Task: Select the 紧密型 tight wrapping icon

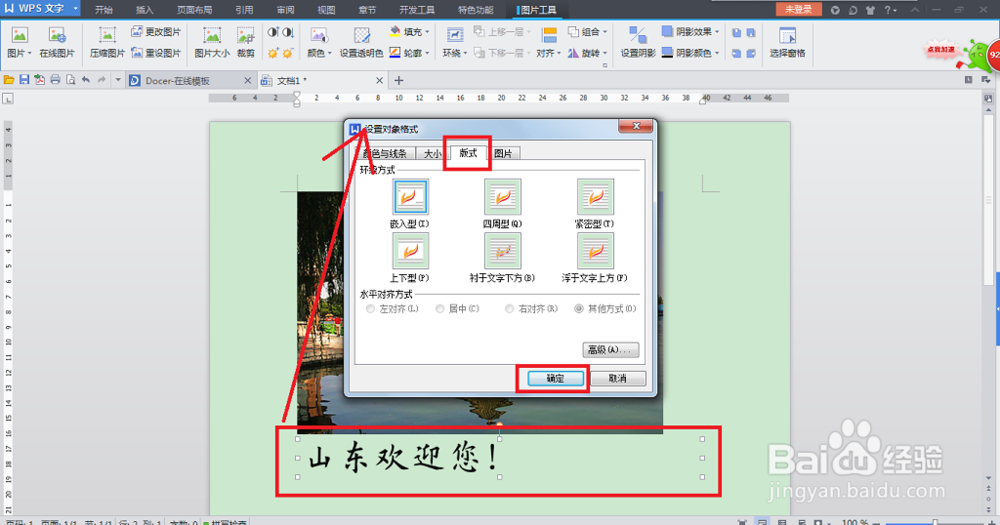Action: click(595, 196)
